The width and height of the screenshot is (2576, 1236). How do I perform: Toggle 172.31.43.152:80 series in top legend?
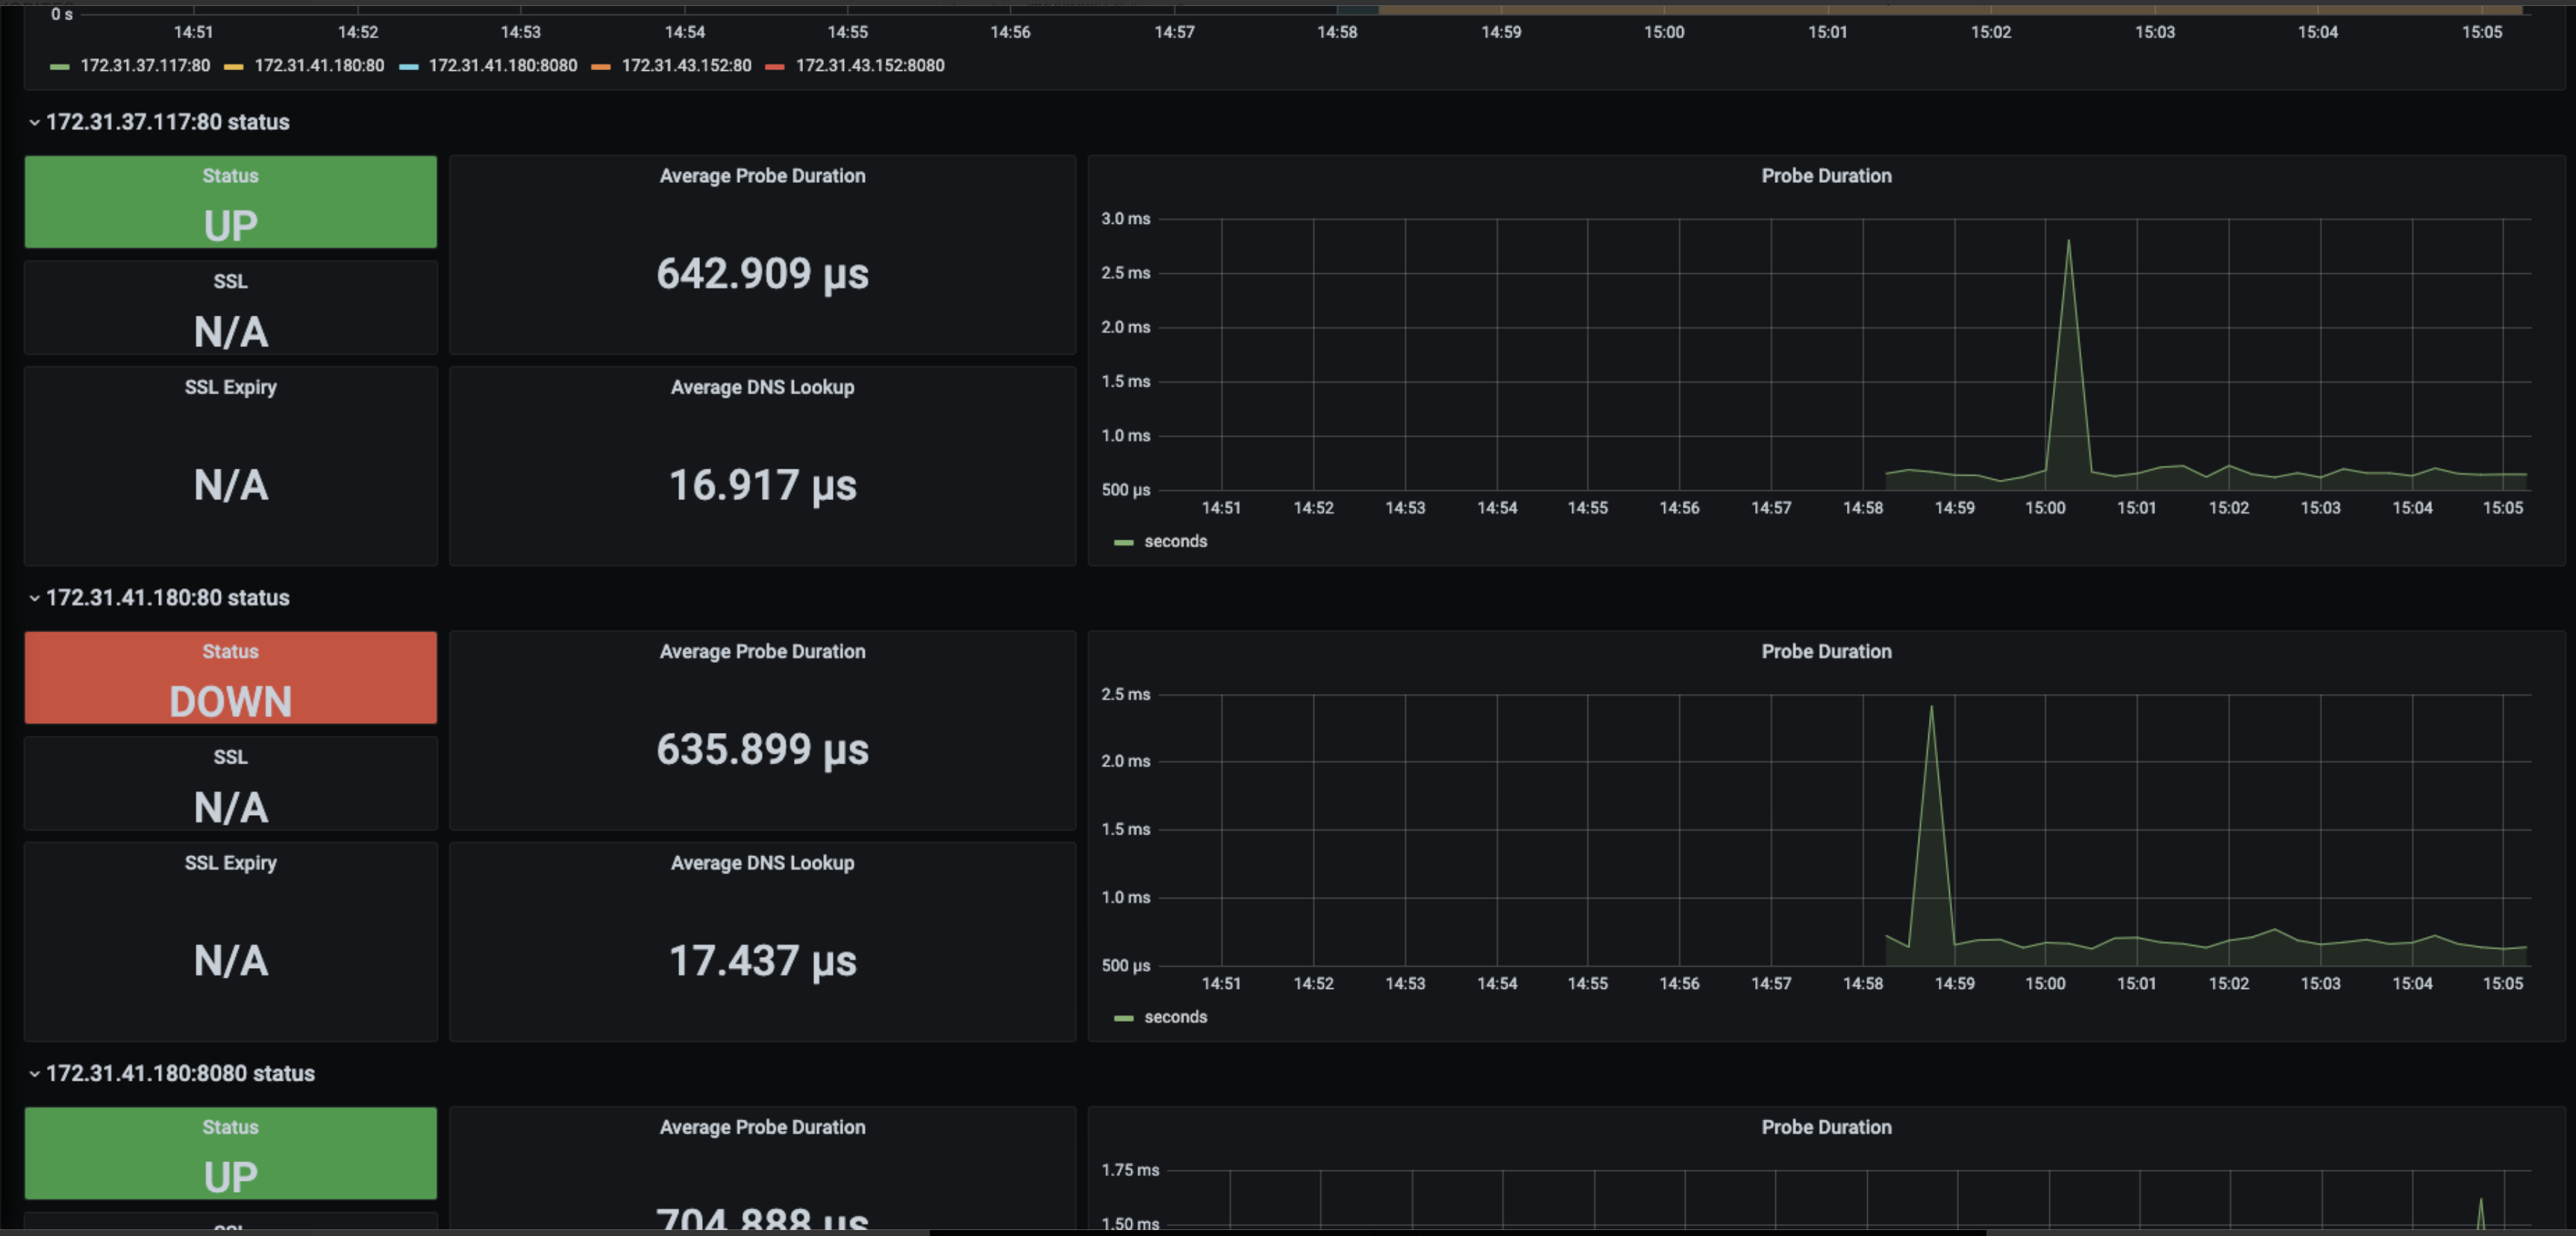point(686,66)
